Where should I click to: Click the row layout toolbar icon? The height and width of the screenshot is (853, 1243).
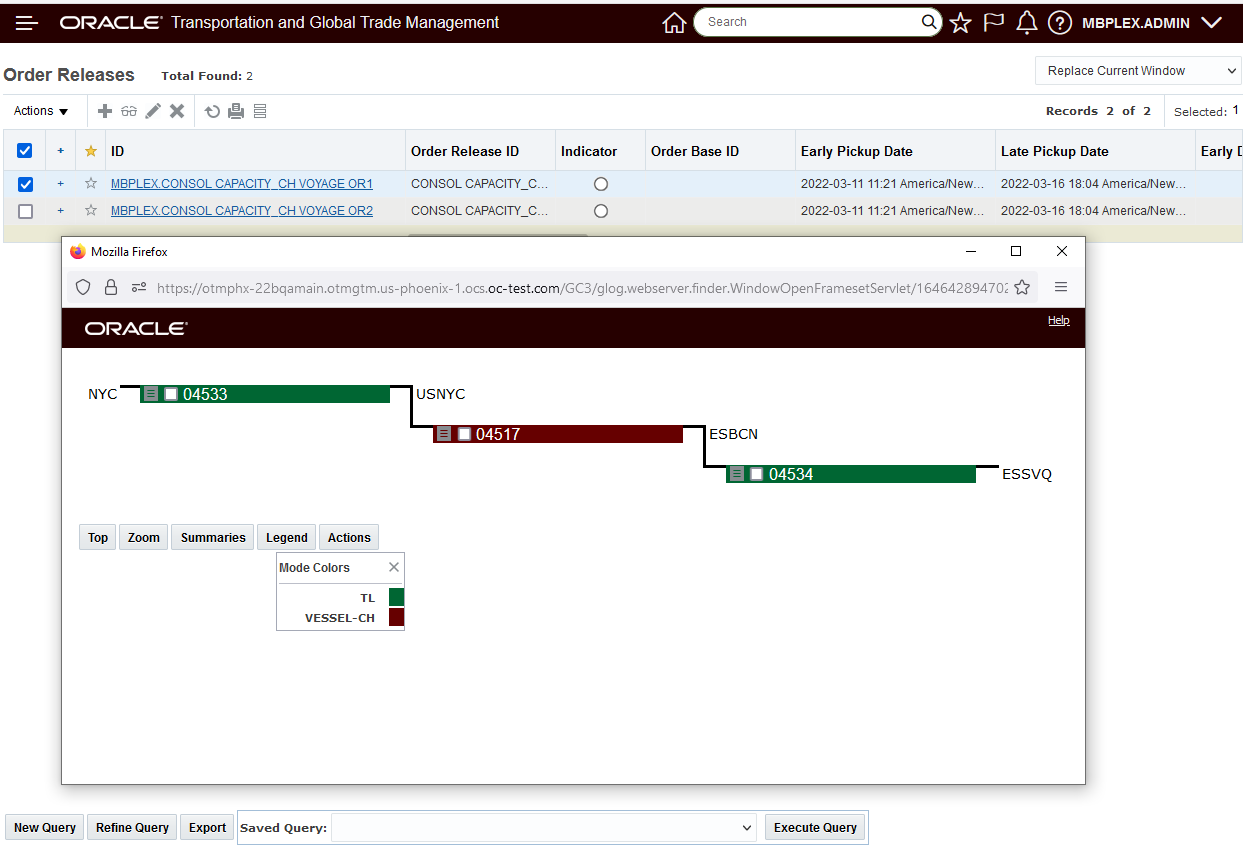click(260, 111)
